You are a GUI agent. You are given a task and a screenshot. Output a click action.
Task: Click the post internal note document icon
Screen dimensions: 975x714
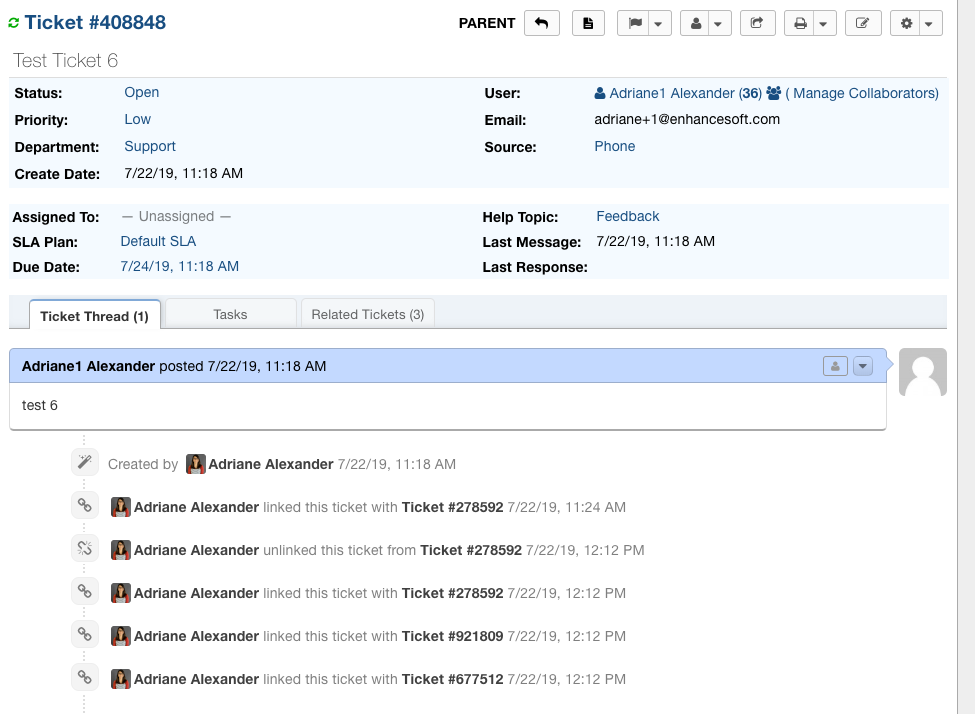588,23
